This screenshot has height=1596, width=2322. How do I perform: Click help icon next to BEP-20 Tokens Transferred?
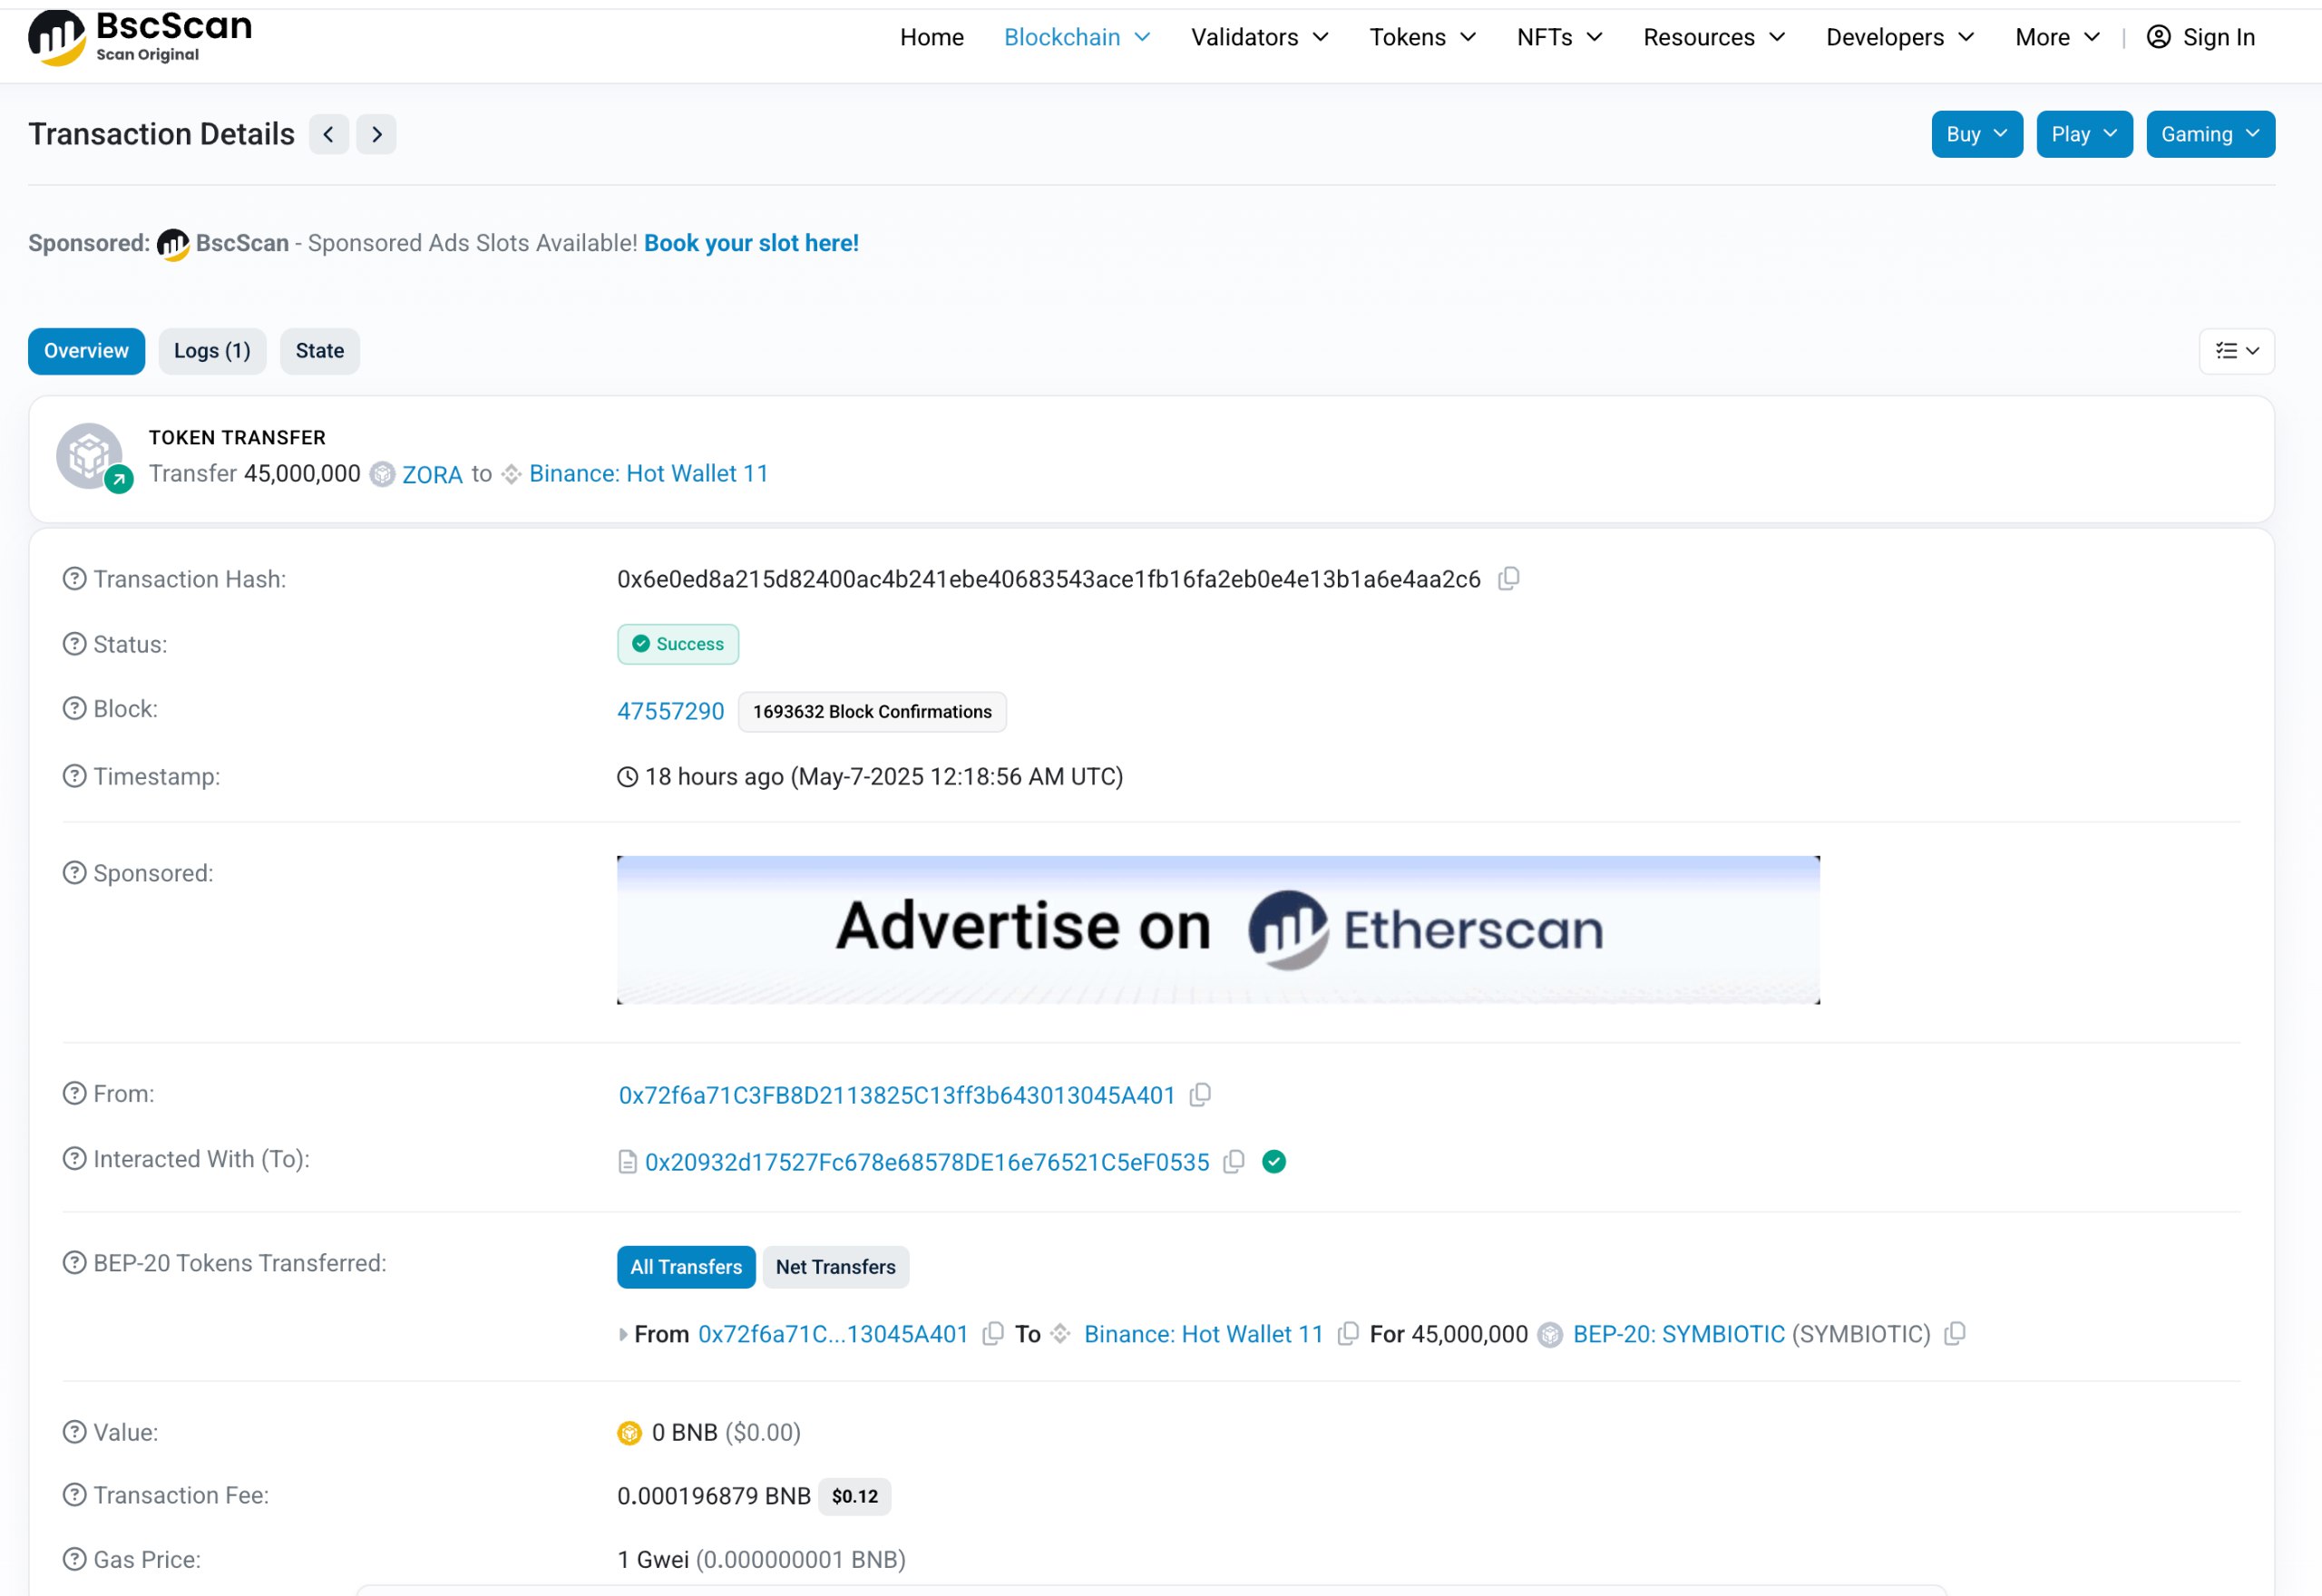pos(75,1263)
